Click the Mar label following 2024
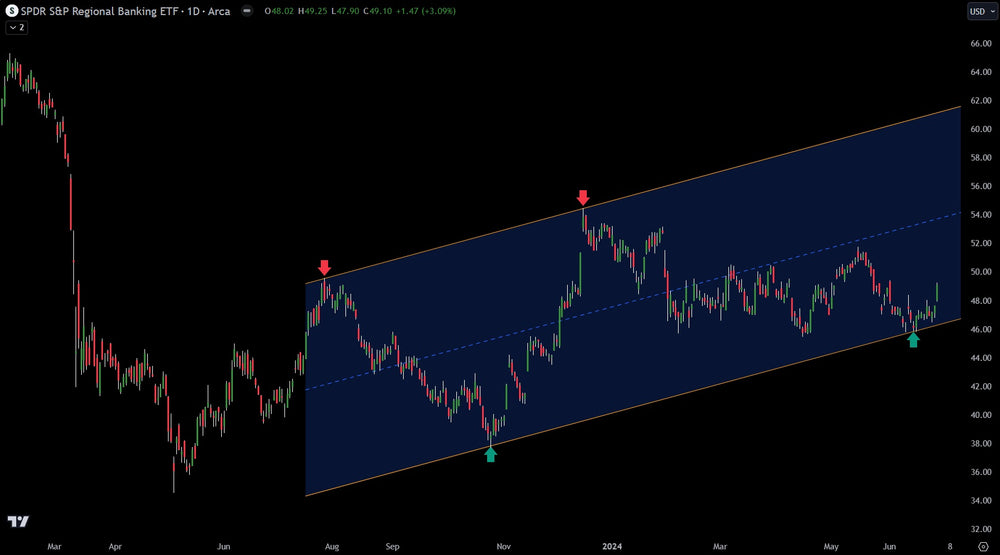The width and height of the screenshot is (1000, 555). [x=719, y=547]
